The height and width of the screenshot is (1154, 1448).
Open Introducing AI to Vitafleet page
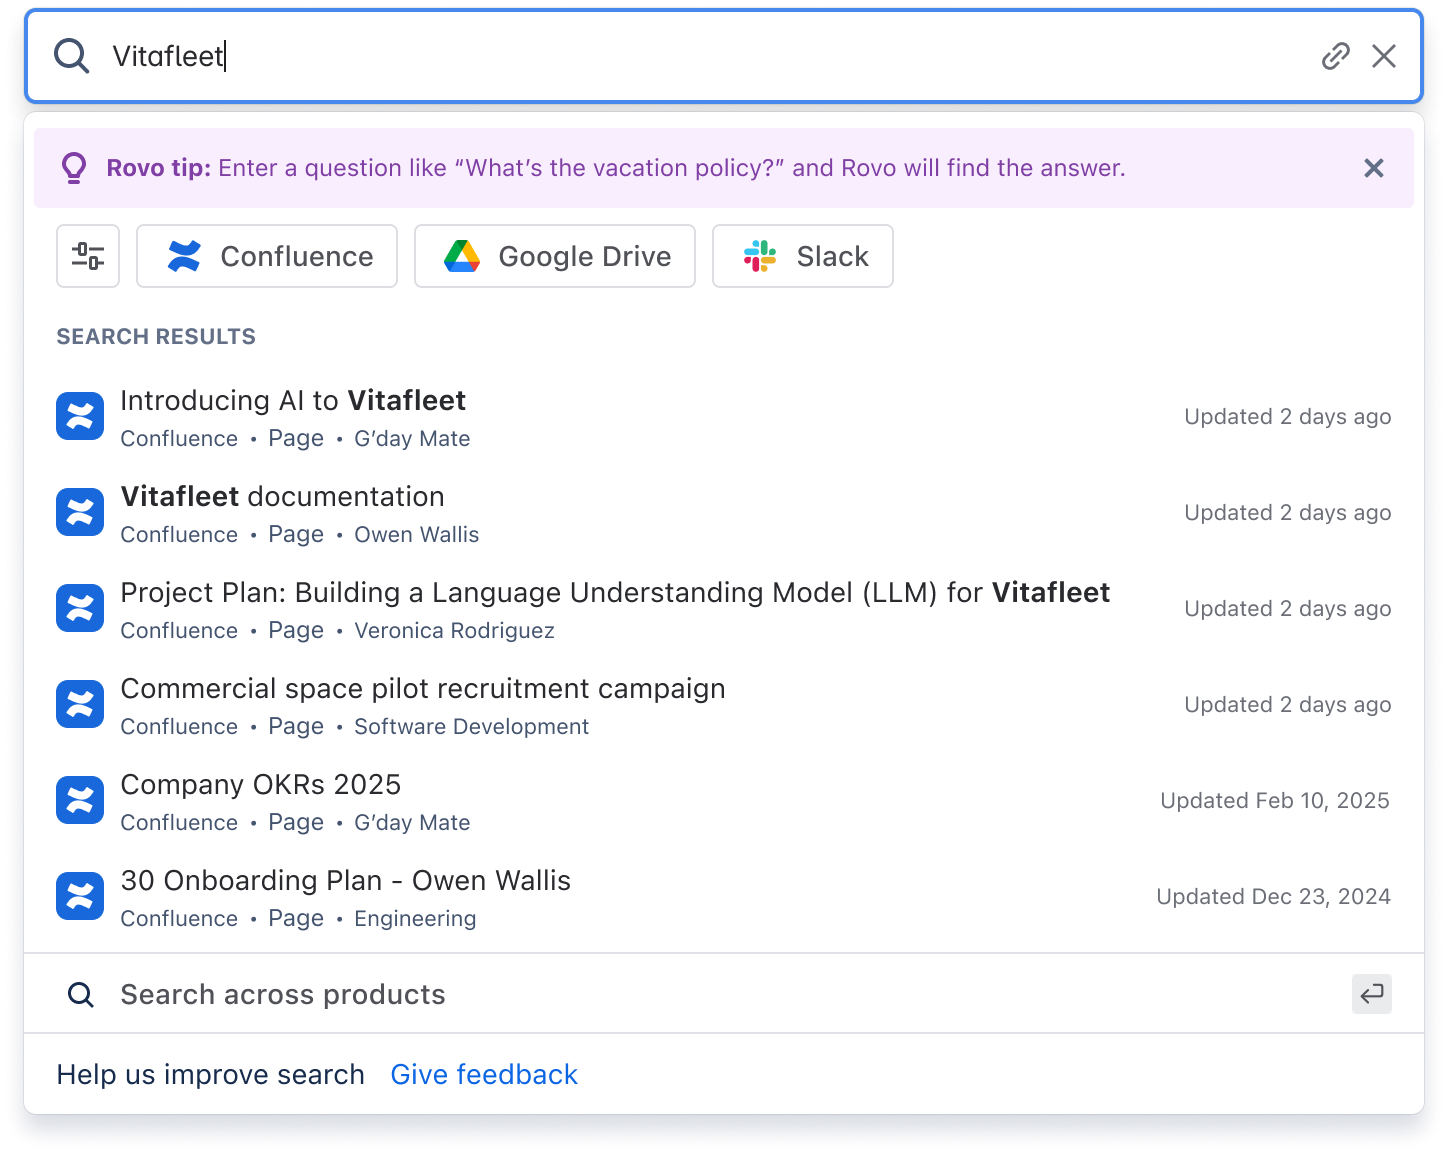tap(293, 400)
